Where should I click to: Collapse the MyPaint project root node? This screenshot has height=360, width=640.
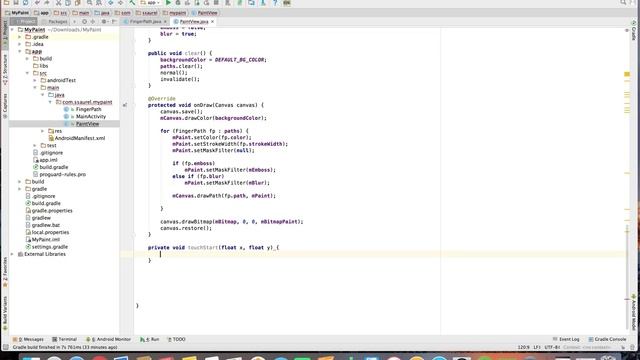point(12,30)
